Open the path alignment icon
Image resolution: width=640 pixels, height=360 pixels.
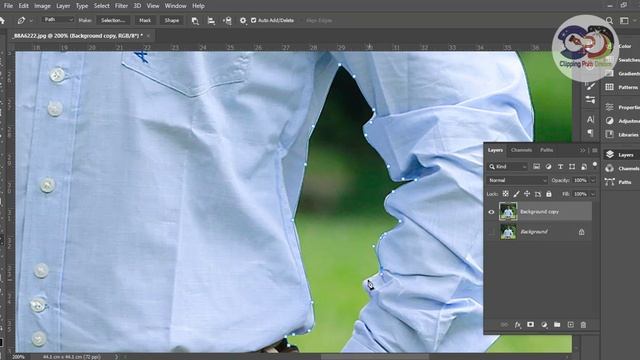(211, 20)
